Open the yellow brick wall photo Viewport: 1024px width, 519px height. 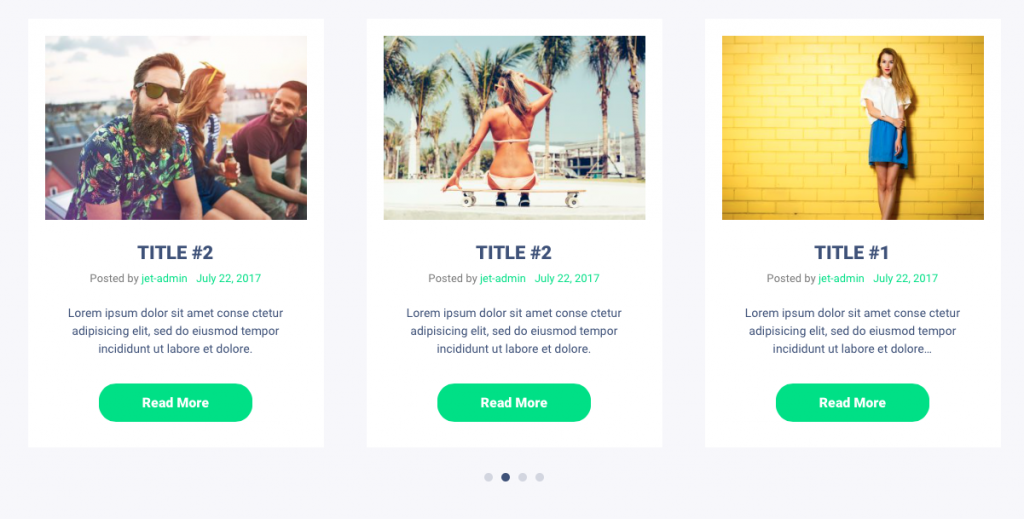(852, 128)
